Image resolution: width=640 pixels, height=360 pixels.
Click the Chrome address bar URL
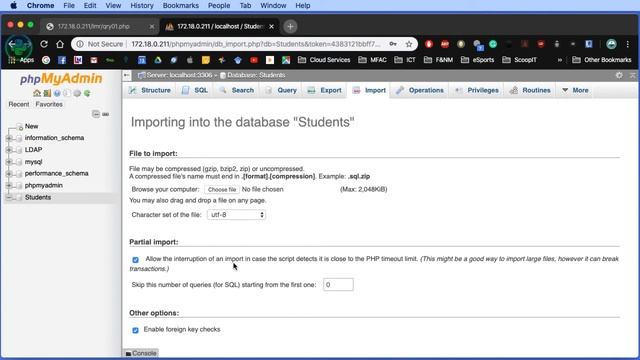click(256, 44)
